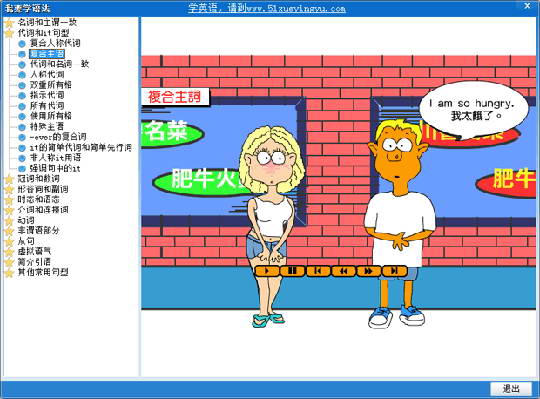Click the star icon beside 虚拟语气

coord(9,252)
